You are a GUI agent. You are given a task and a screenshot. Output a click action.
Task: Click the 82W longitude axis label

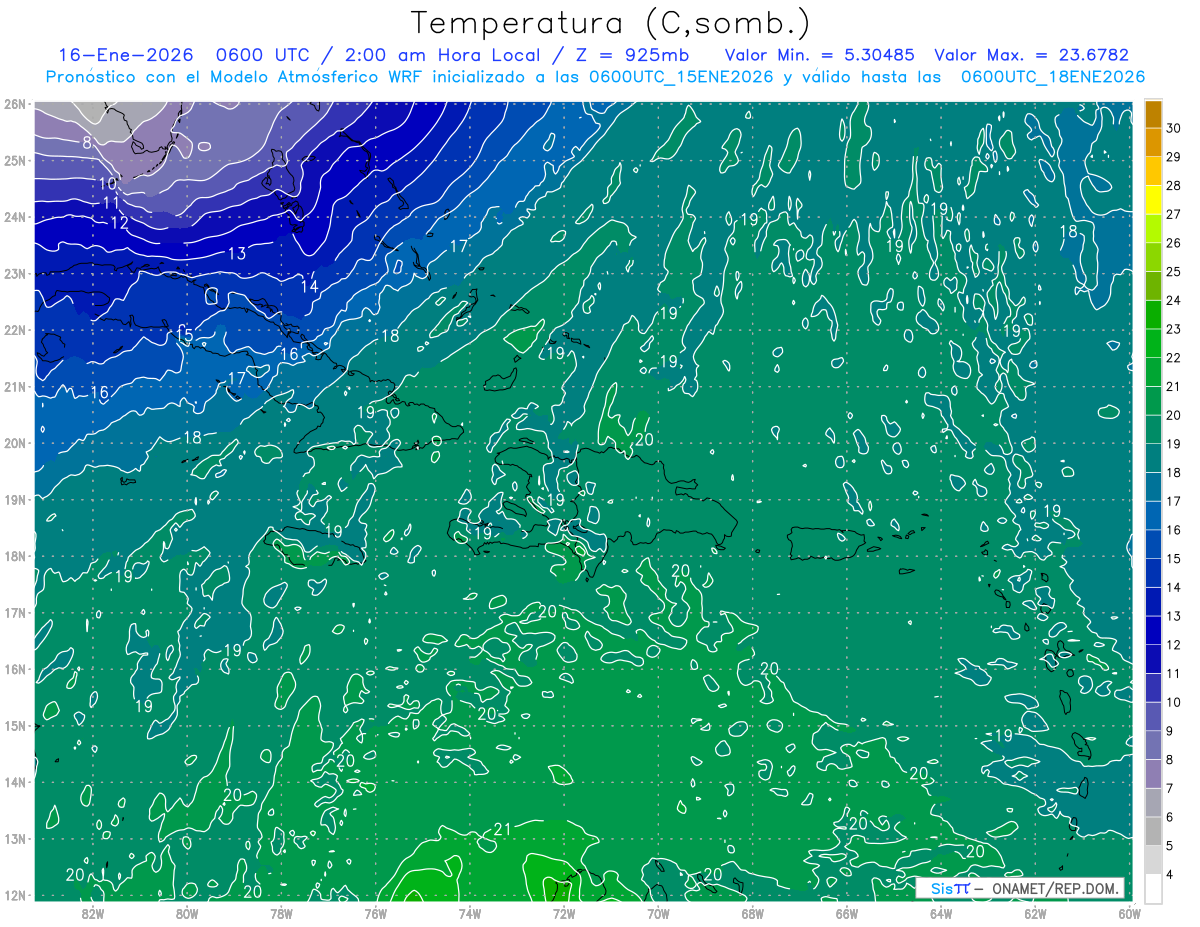click(x=92, y=913)
